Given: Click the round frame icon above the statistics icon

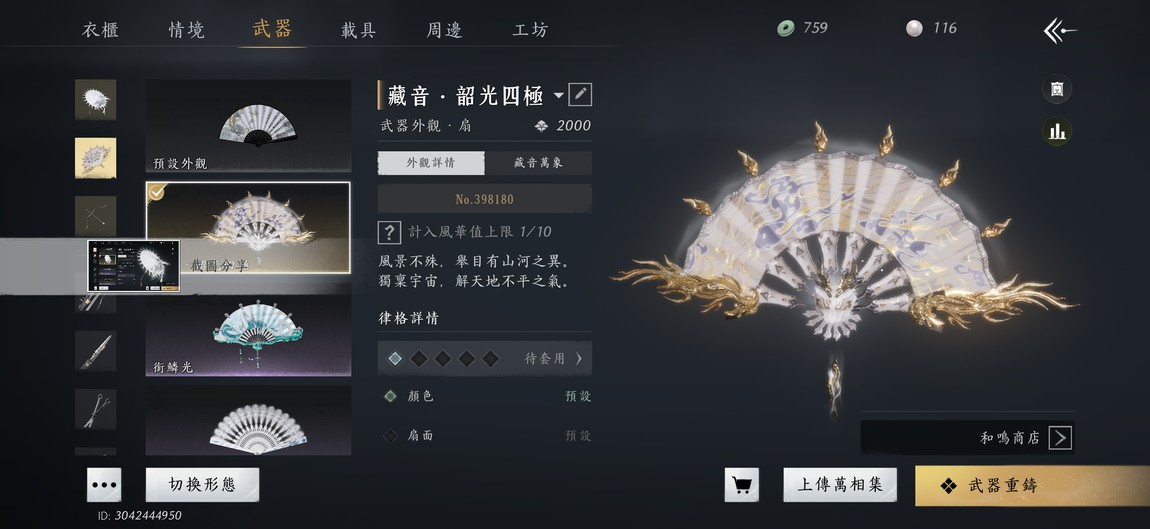Looking at the screenshot, I should pos(1057,89).
